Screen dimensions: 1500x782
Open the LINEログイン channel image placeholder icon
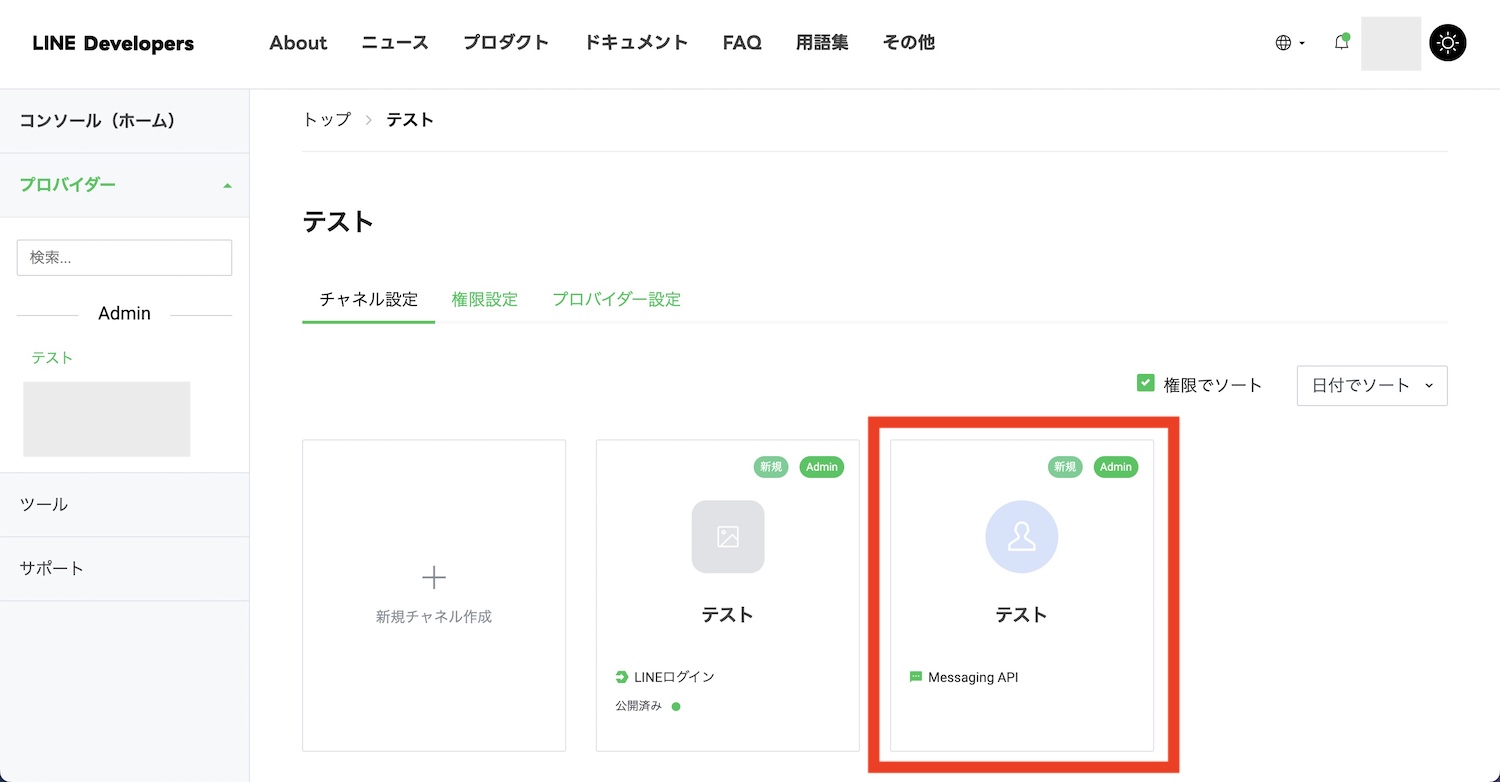tap(728, 537)
